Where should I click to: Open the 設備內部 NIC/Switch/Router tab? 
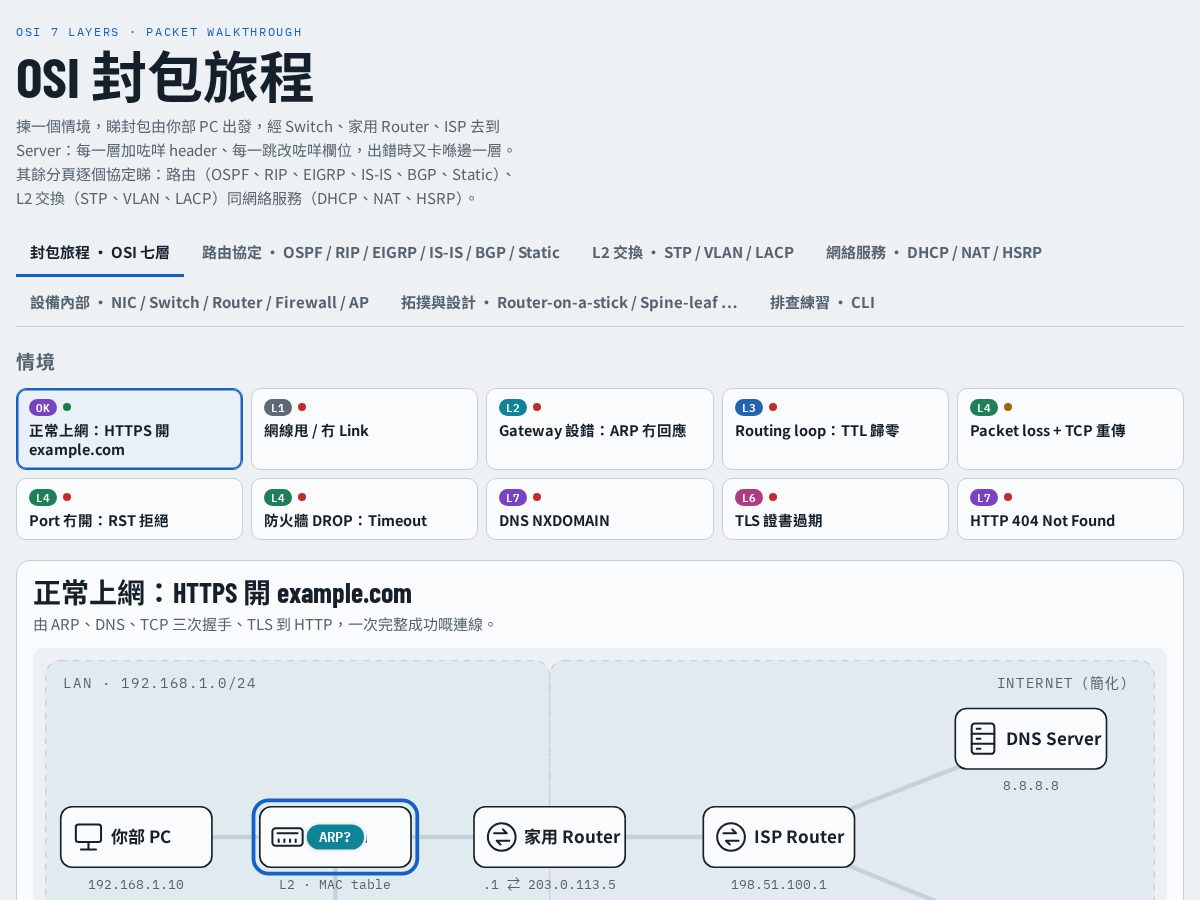coord(200,302)
